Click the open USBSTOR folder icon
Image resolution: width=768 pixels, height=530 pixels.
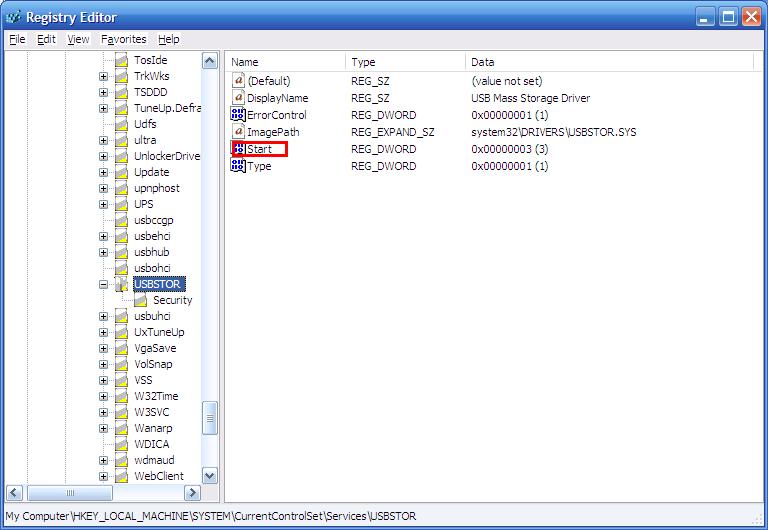121,285
